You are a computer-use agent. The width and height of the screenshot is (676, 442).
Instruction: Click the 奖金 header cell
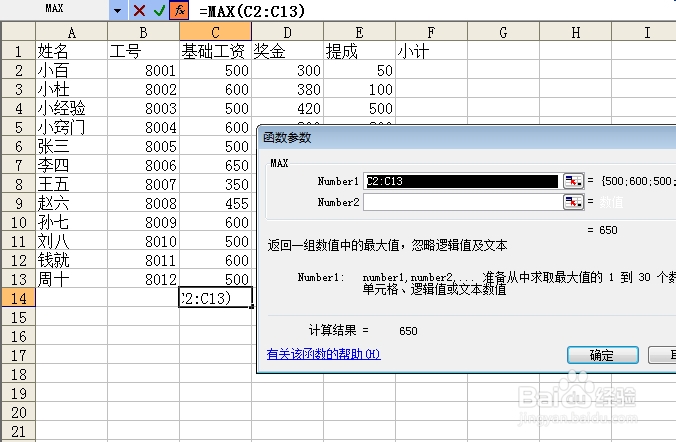(288, 51)
